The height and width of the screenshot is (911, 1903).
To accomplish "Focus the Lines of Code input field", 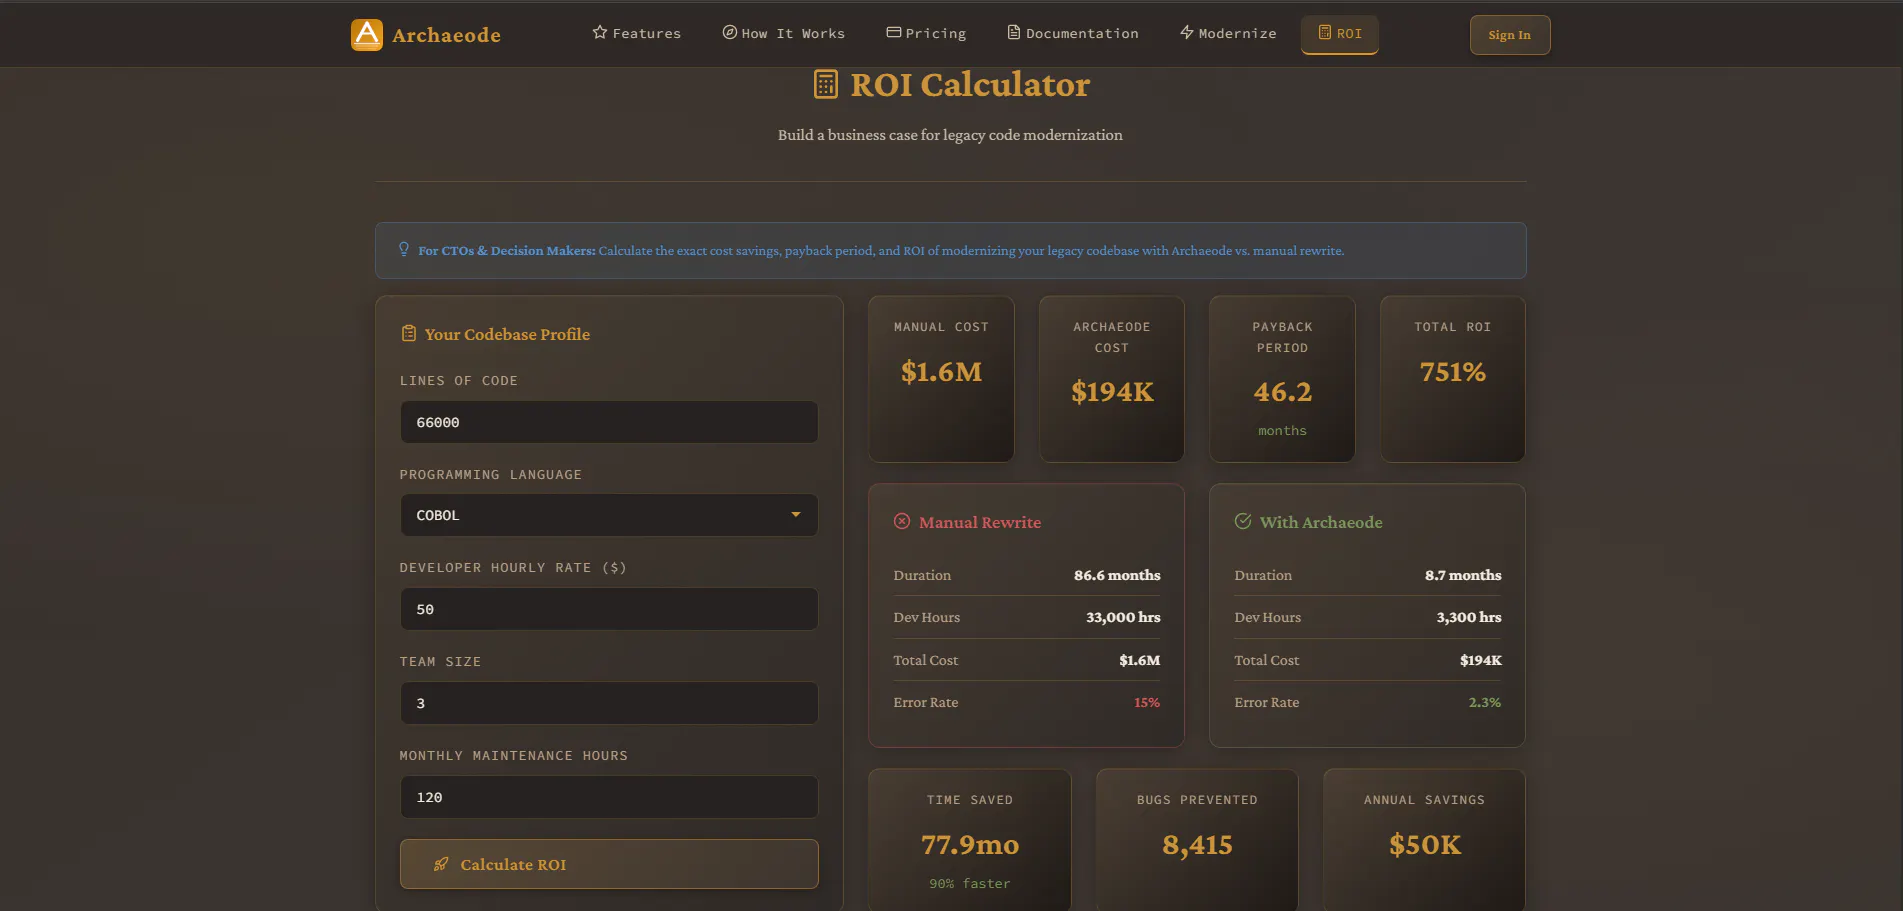I will (609, 422).
